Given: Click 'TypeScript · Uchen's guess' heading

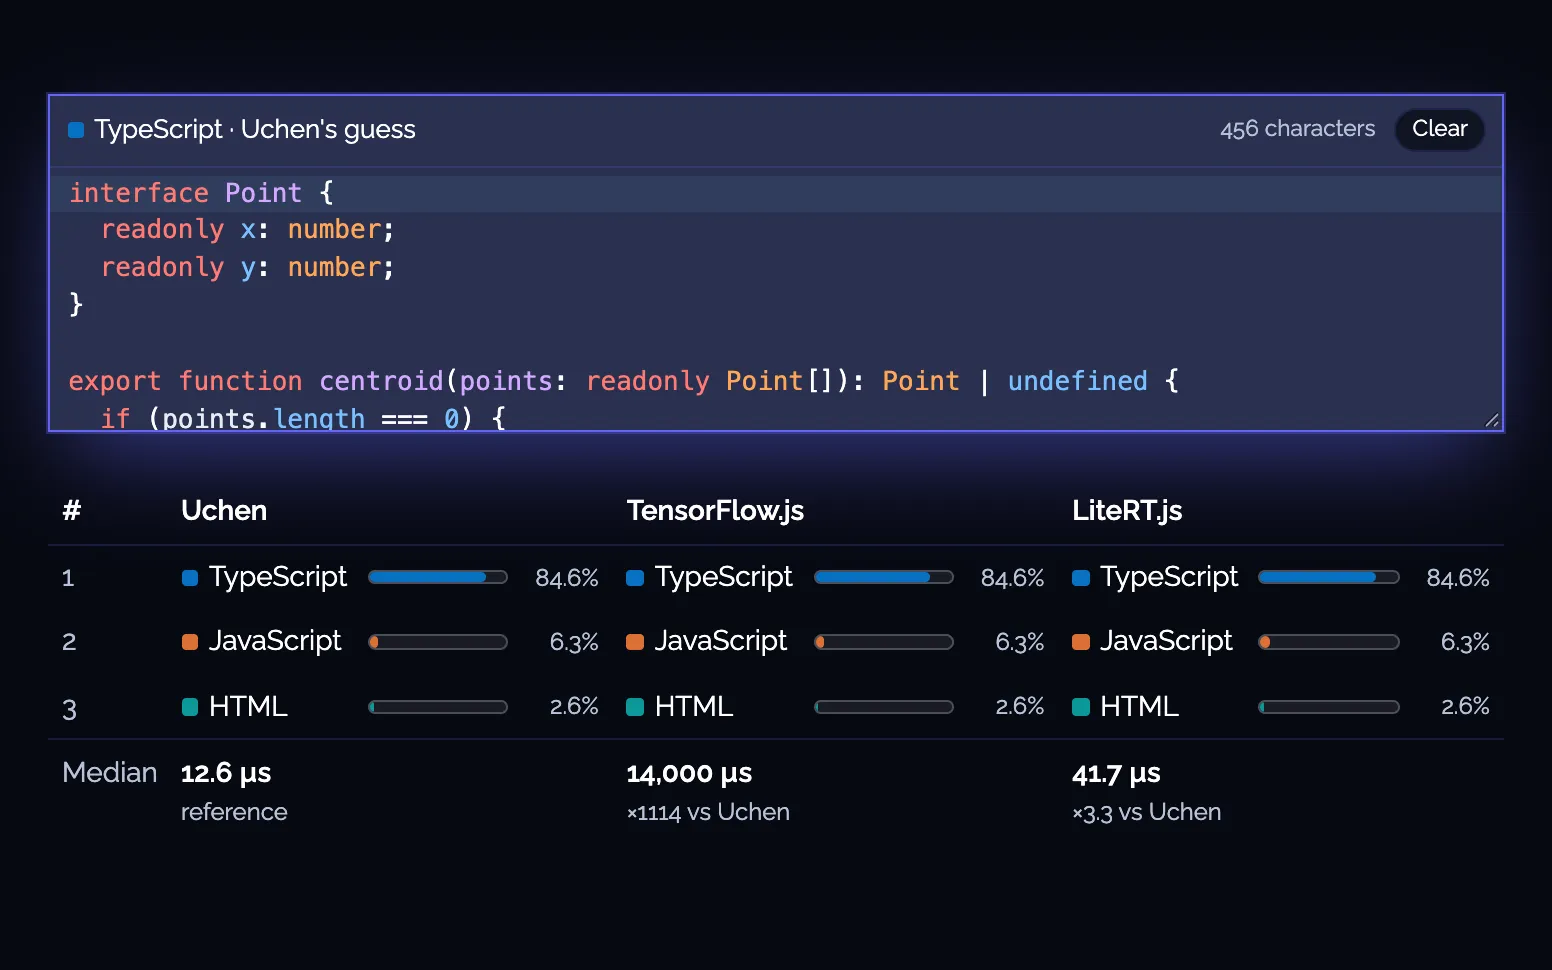Looking at the screenshot, I should click(x=255, y=130).
